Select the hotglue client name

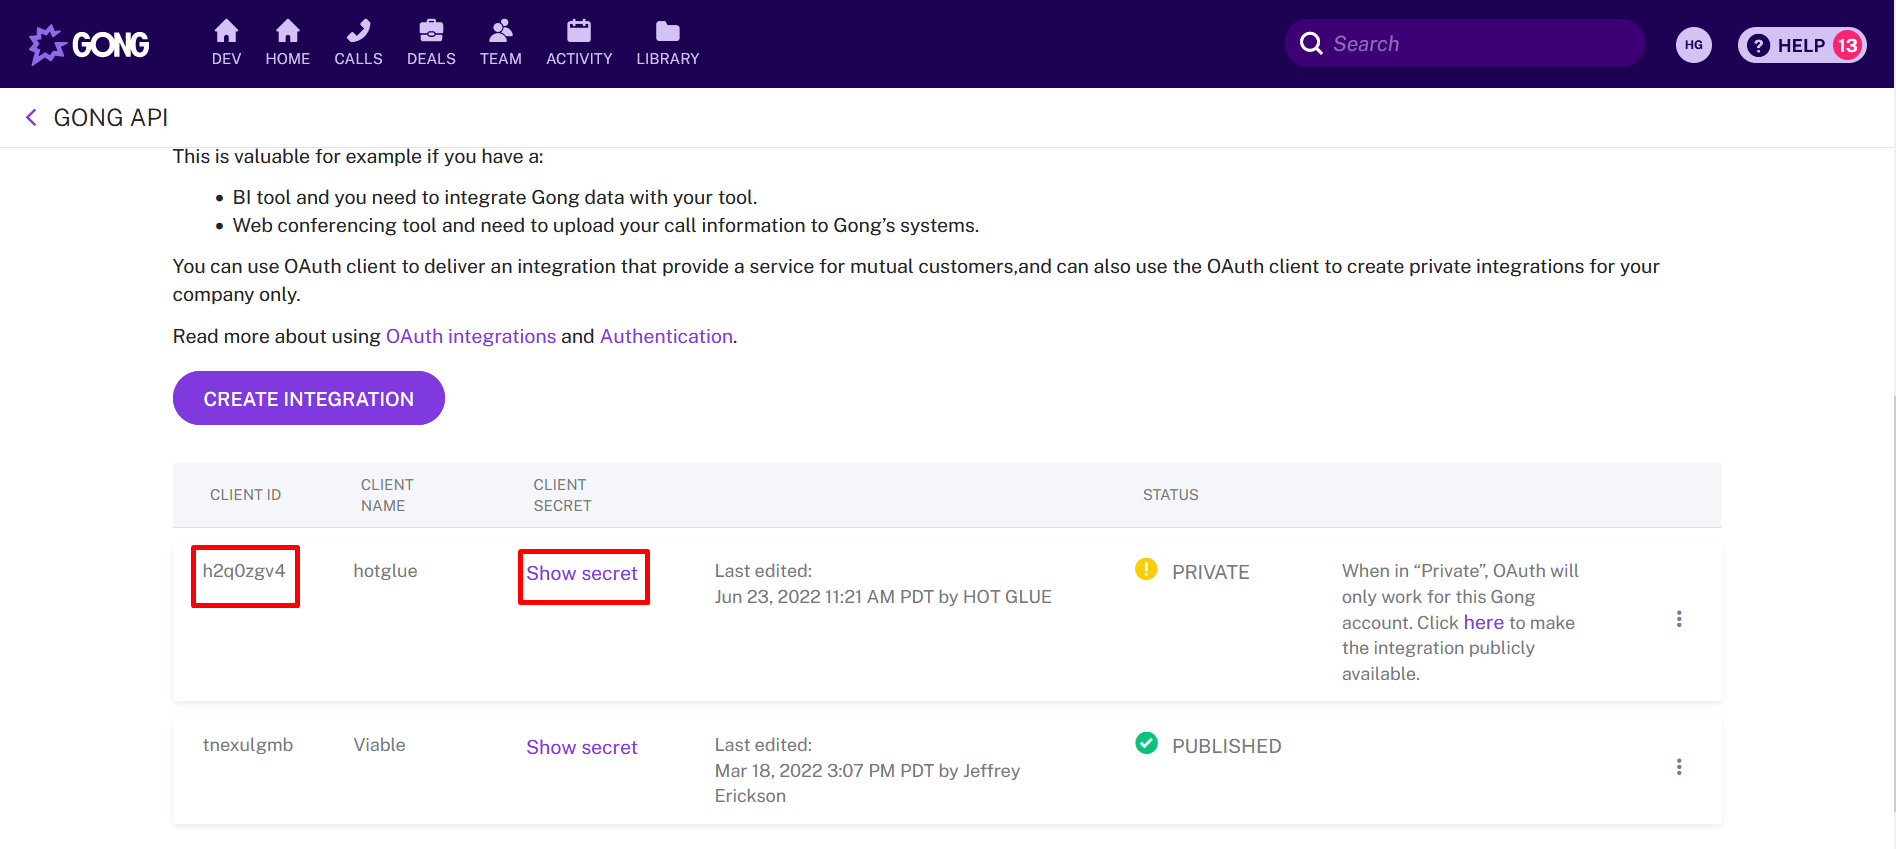point(385,571)
